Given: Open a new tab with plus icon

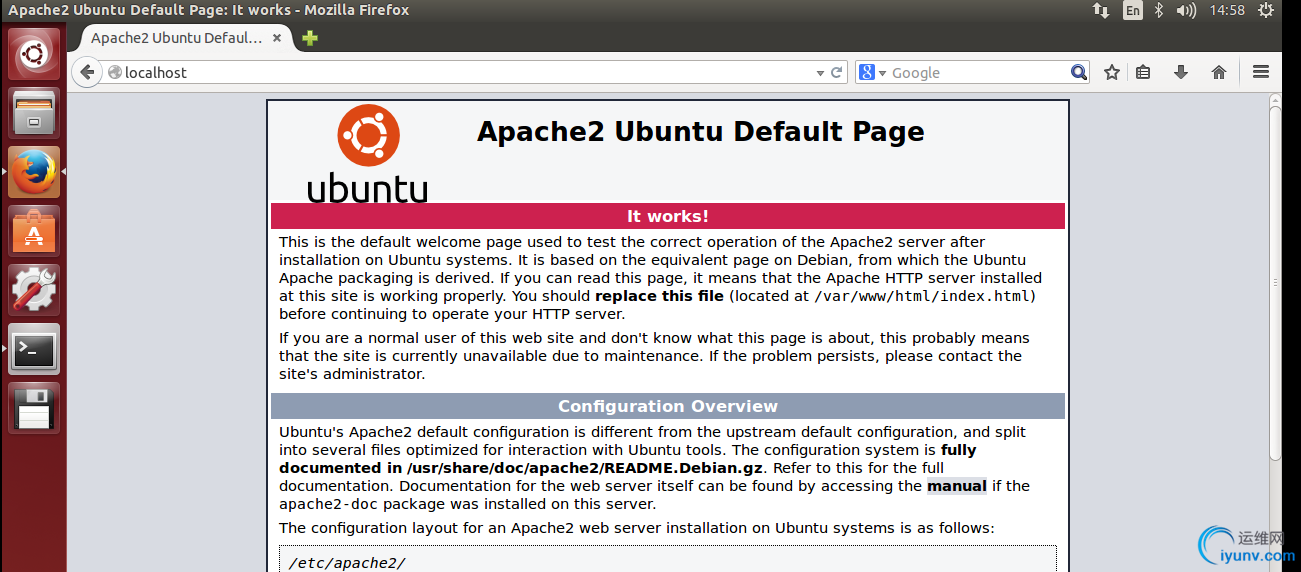Looking at the screenshot, I should [310, 38].
